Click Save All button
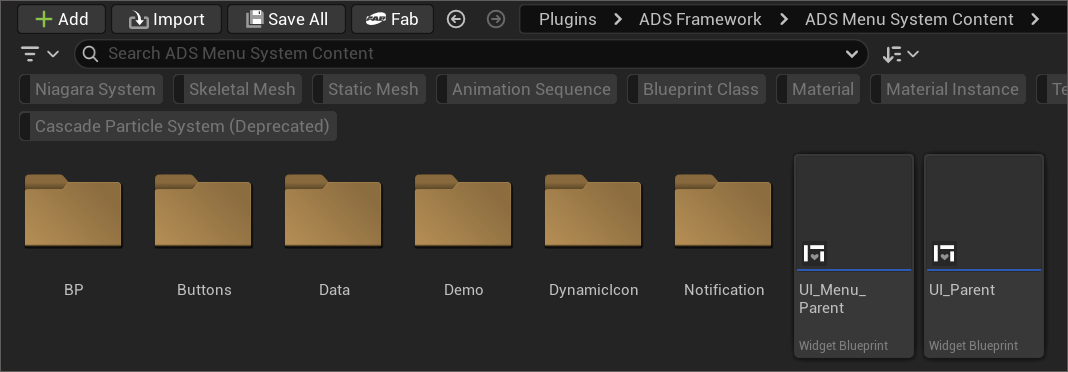Image resolution: width=1068 pixels, height=372 pixels. 286,19
